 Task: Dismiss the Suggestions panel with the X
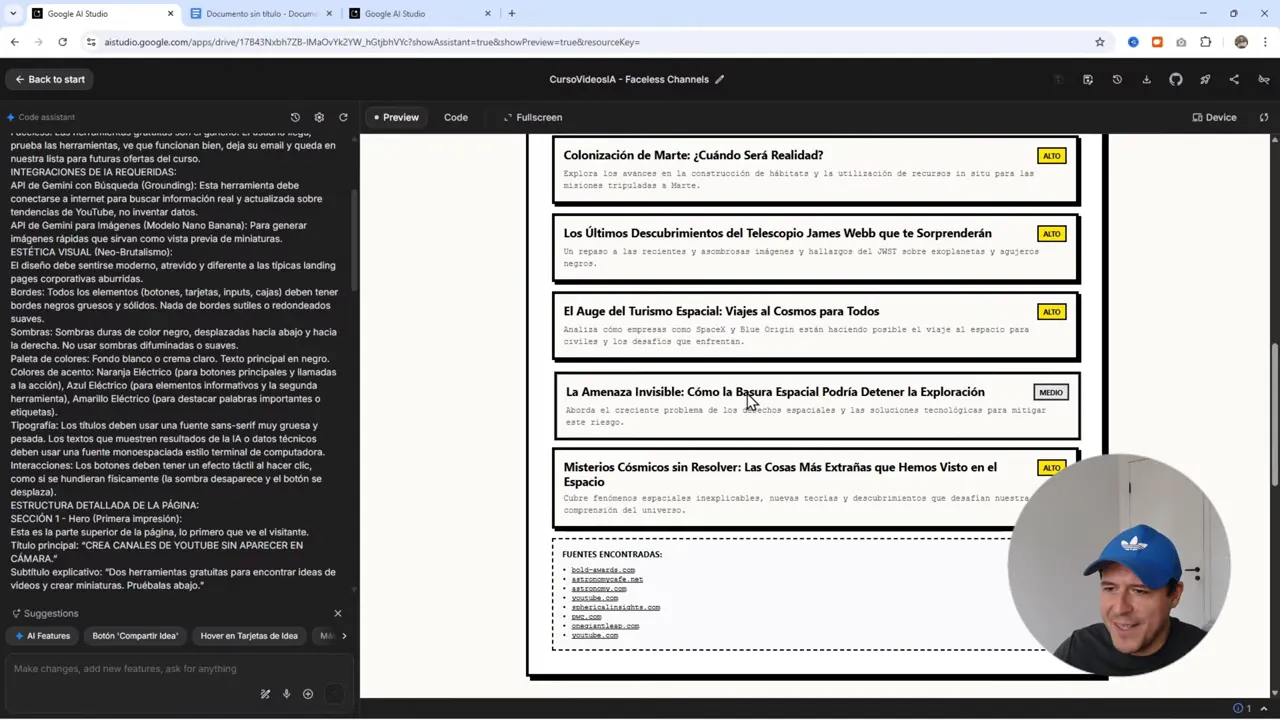point(337,613)
